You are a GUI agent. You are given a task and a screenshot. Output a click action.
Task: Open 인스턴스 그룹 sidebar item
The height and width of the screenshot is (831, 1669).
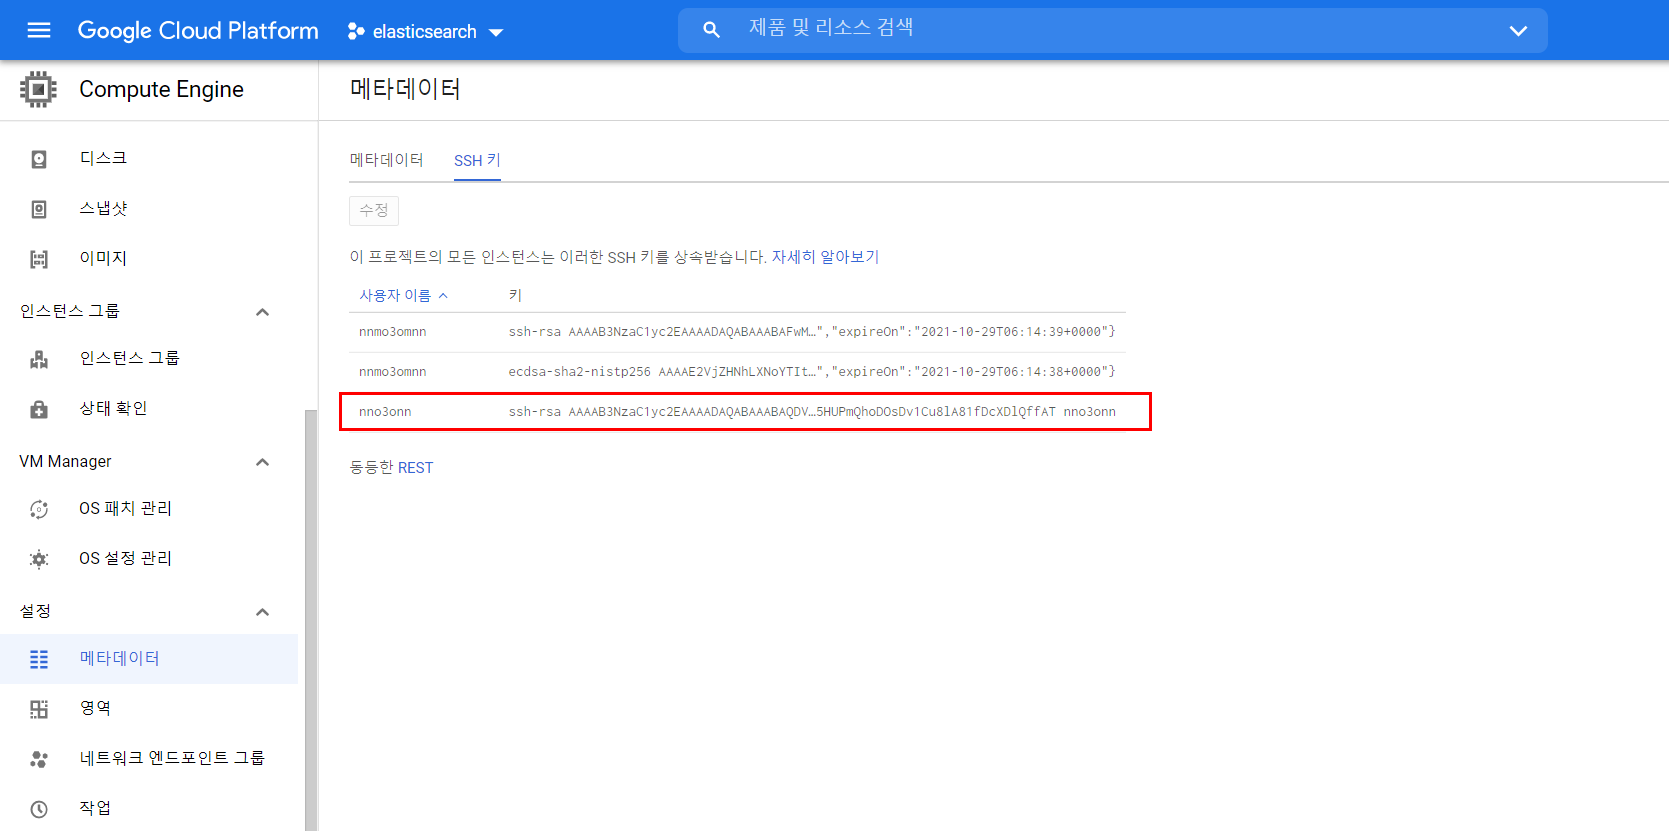[x=149, y=359]
